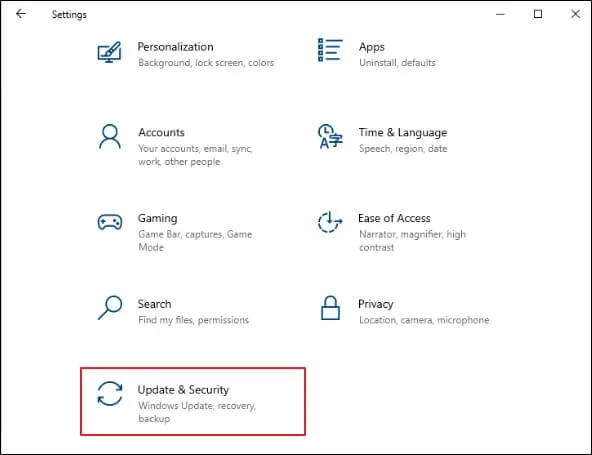
Task: Open the Time & Language heading
Action: point(402,133)
